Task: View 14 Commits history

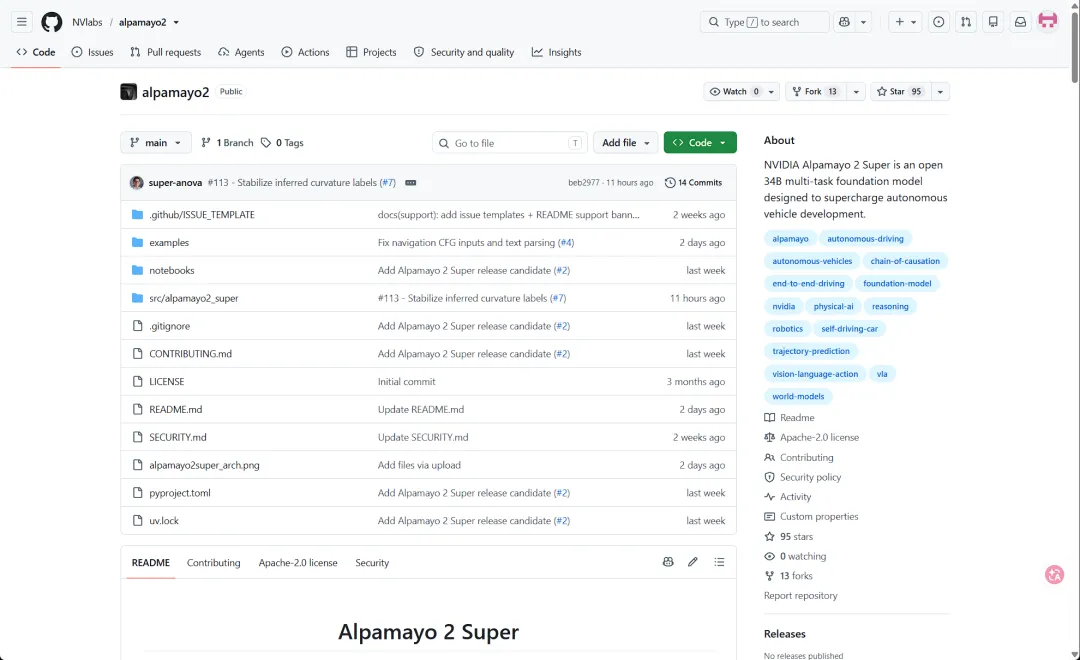Action: click(x=694, y=183)
